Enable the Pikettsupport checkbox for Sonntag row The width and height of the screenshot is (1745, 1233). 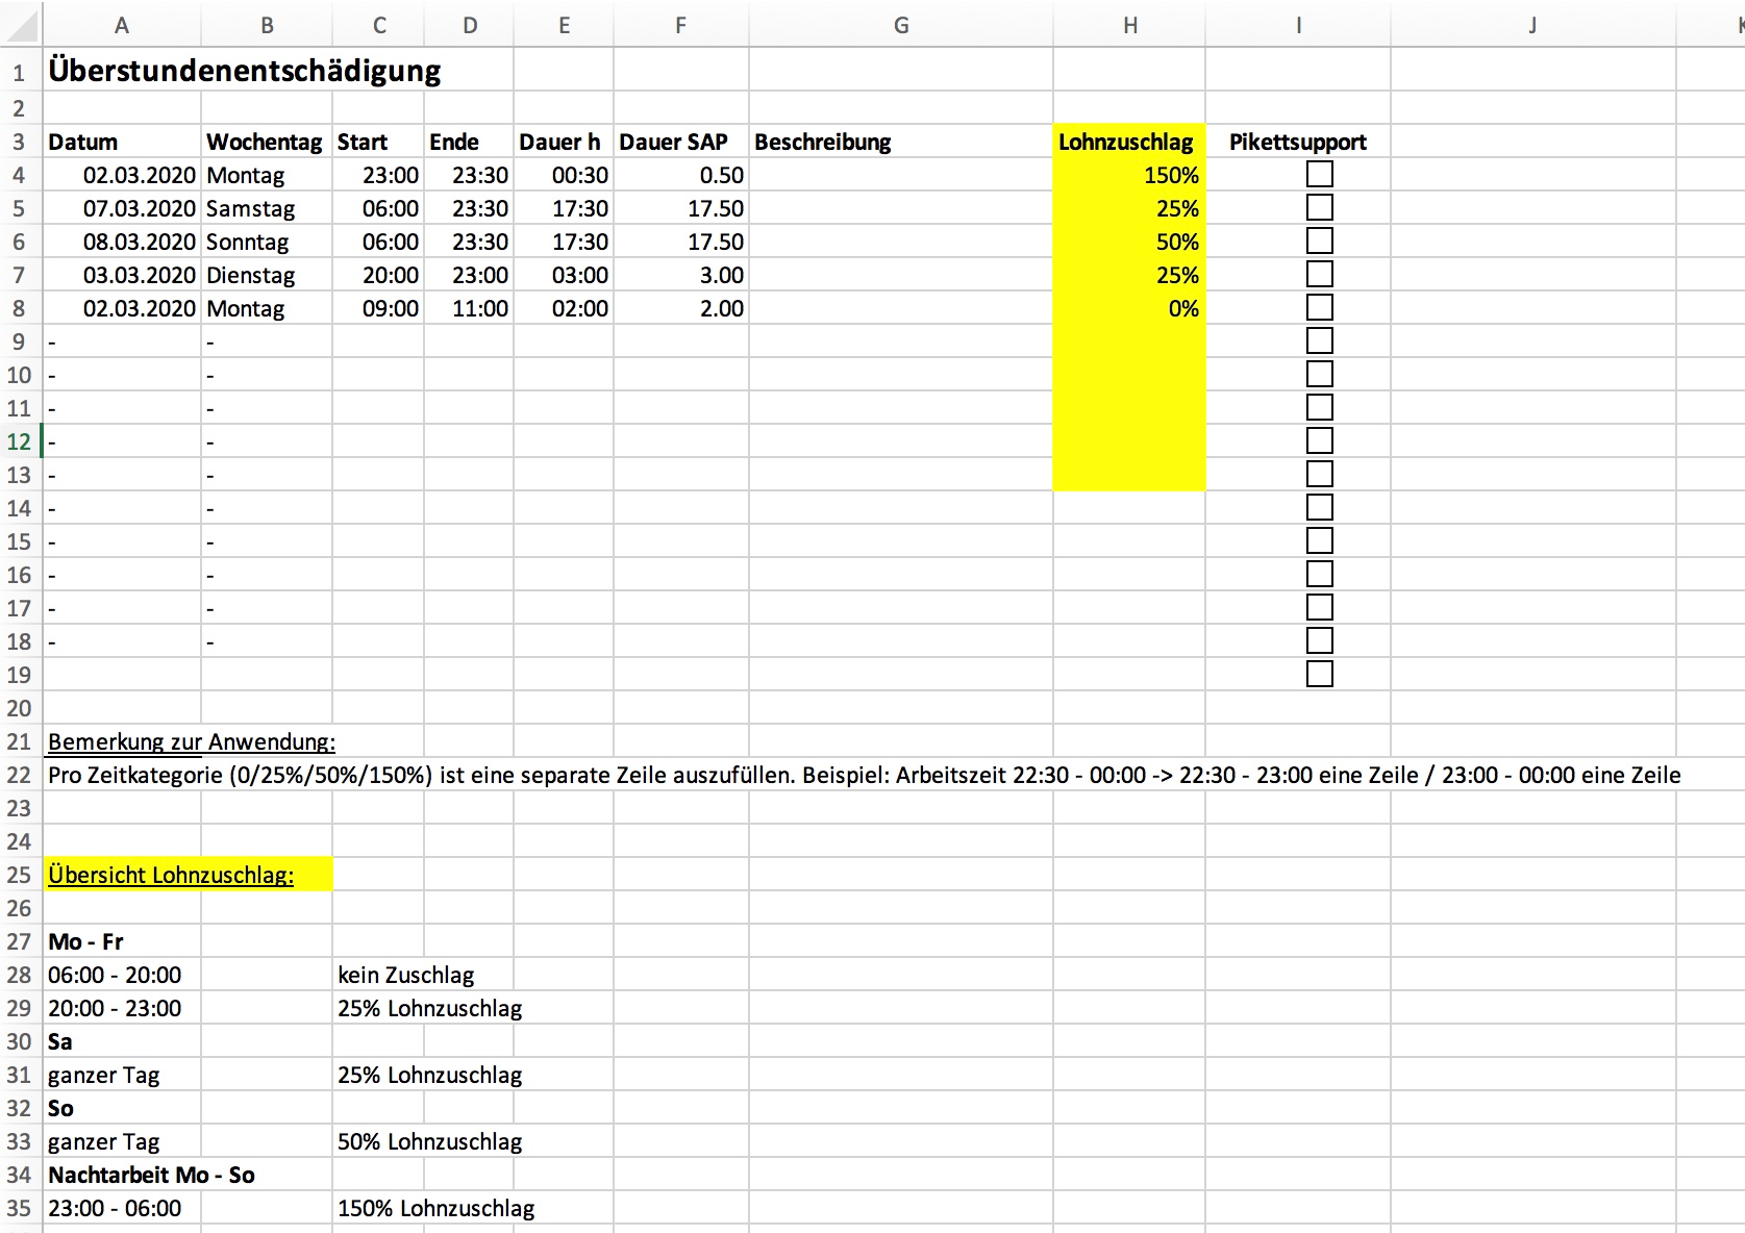pos(1319,241)
